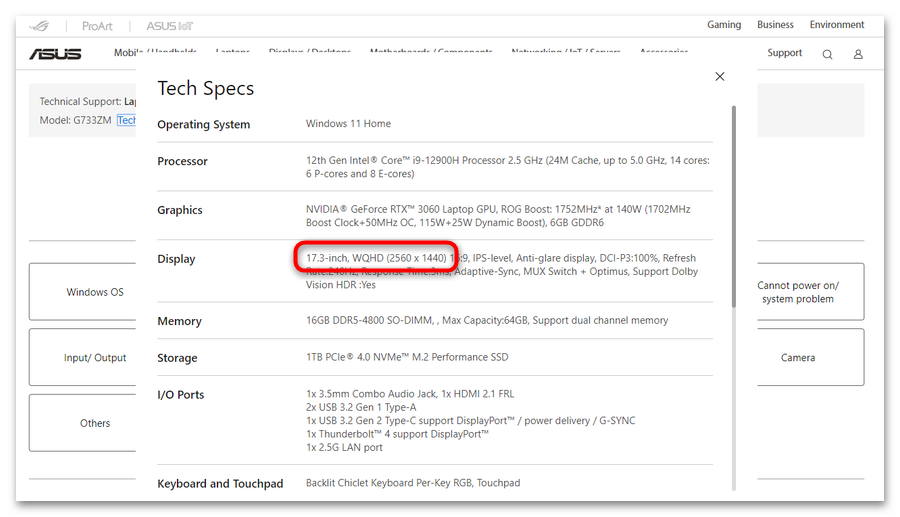Open the Business link
900x517 pixels.
pos(775,25)
